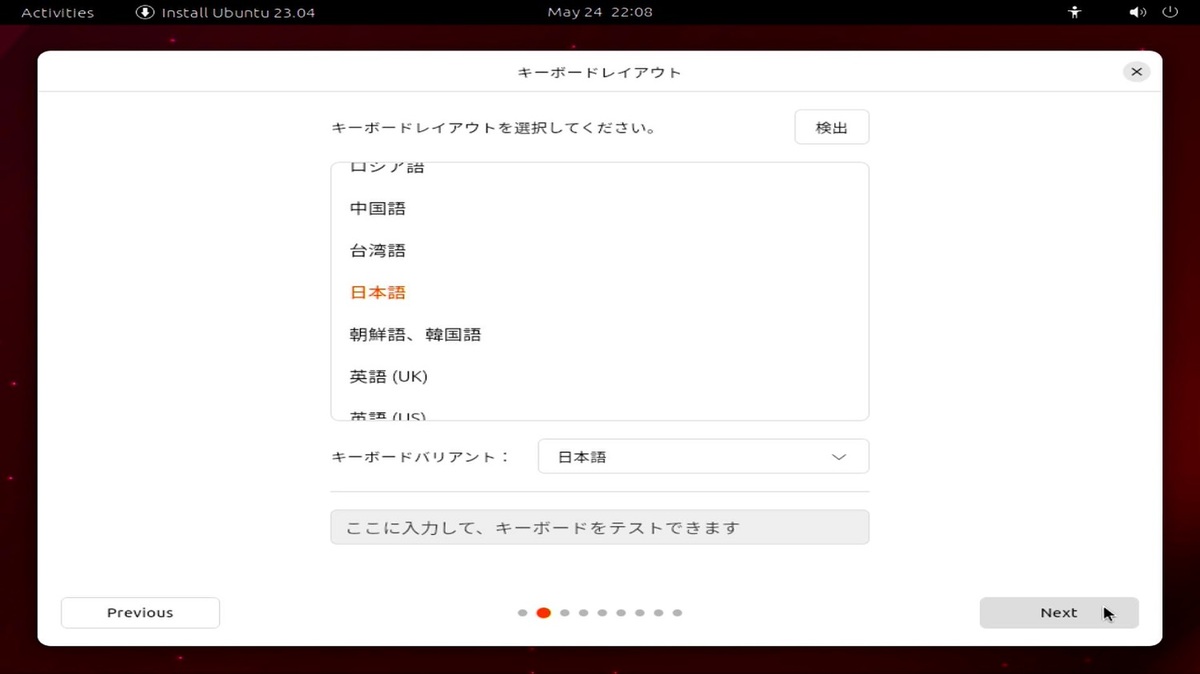The width and height of the screenshot is (1200, 674).
Task: Open the Activities overview
Action: point(57,13)
